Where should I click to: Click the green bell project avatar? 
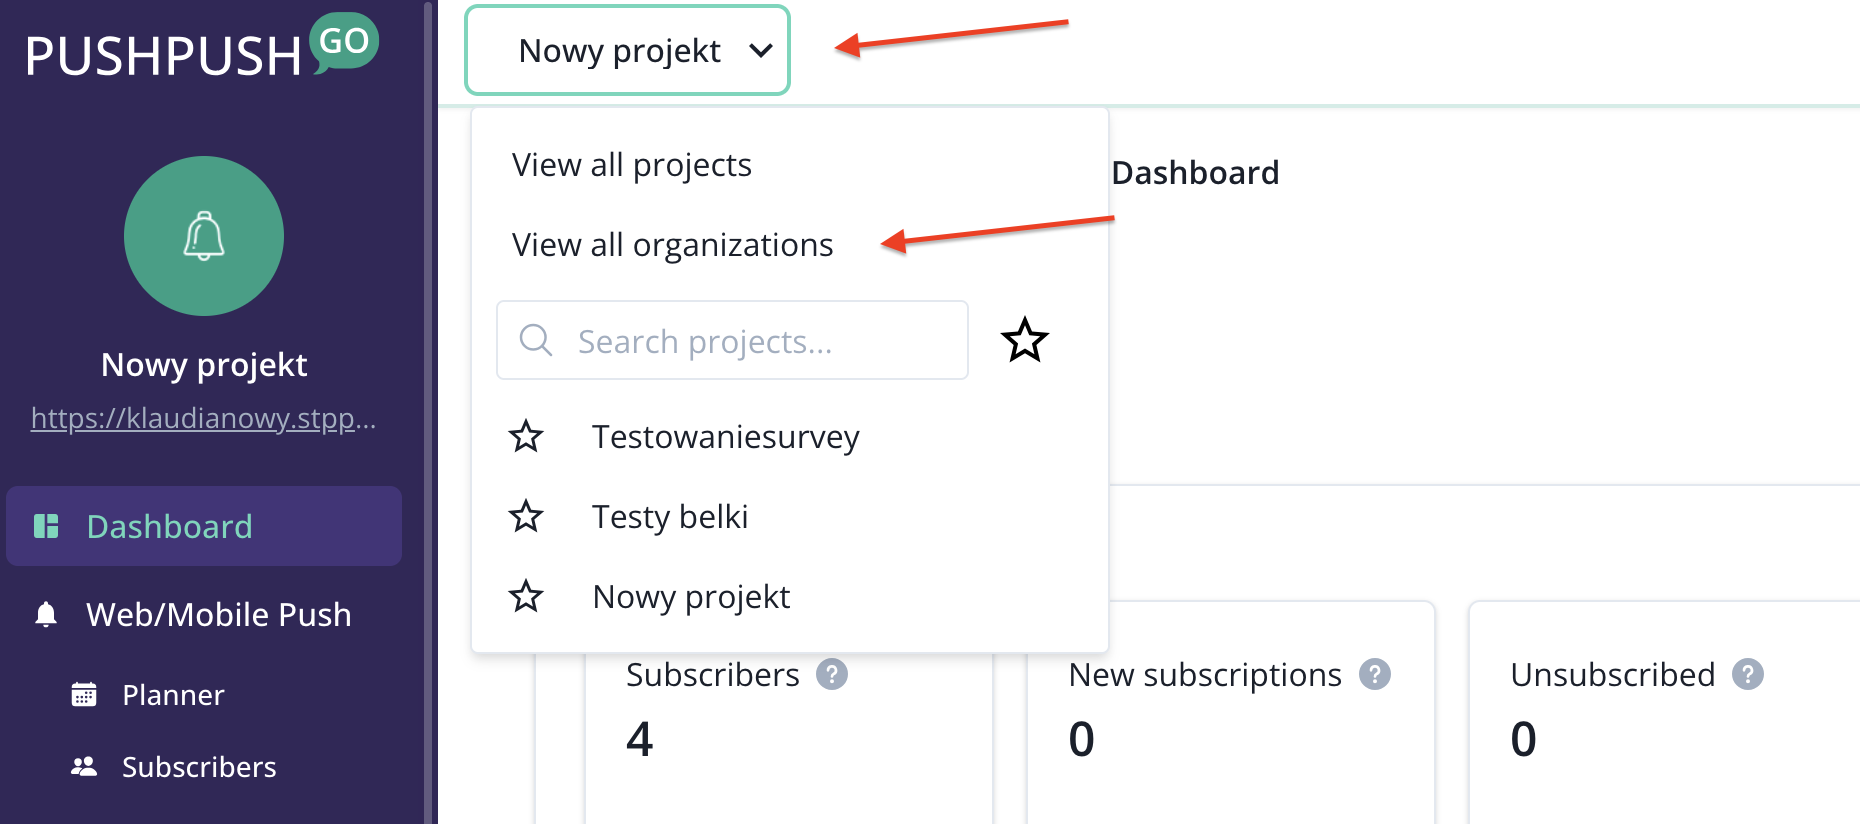click(x=204, y=236)
